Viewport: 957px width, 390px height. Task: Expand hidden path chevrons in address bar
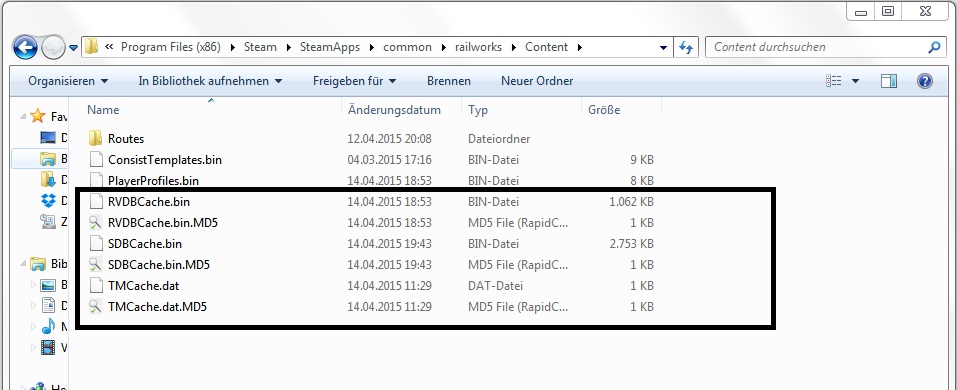109,47
